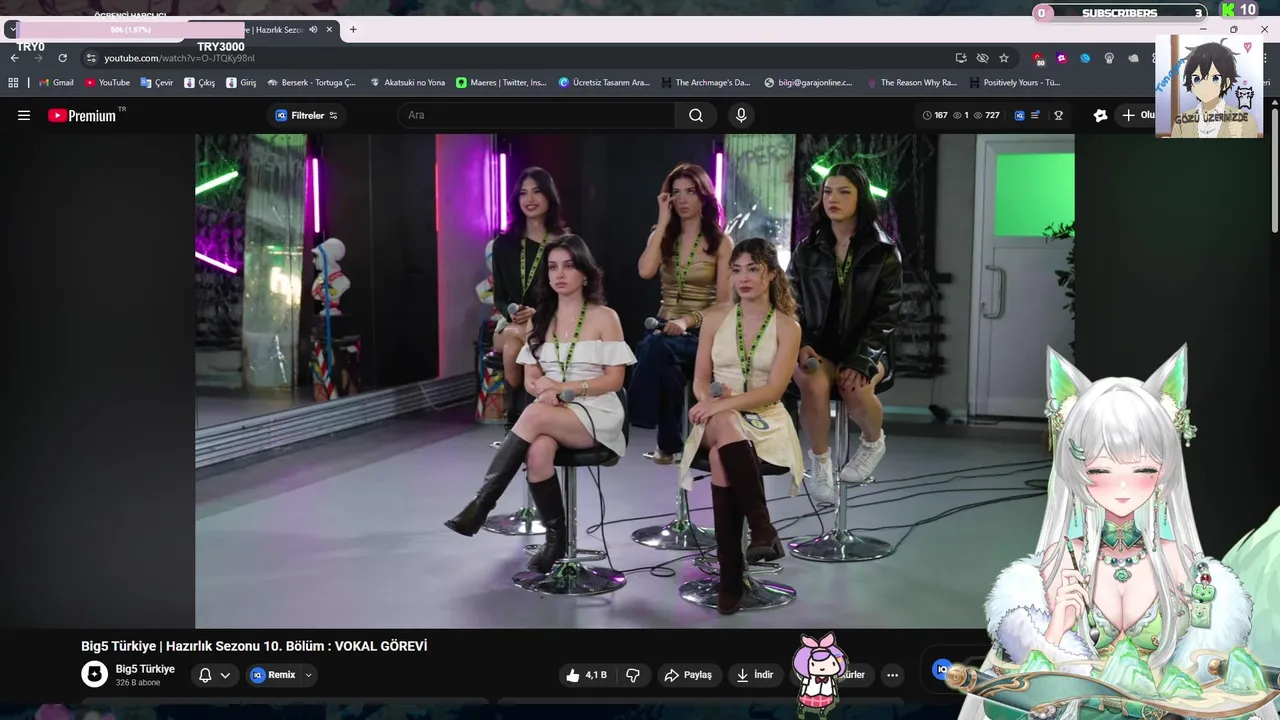Open the Filtreler filter button
This screenshot has height=720, width=1280.
(x=307, y=115)
